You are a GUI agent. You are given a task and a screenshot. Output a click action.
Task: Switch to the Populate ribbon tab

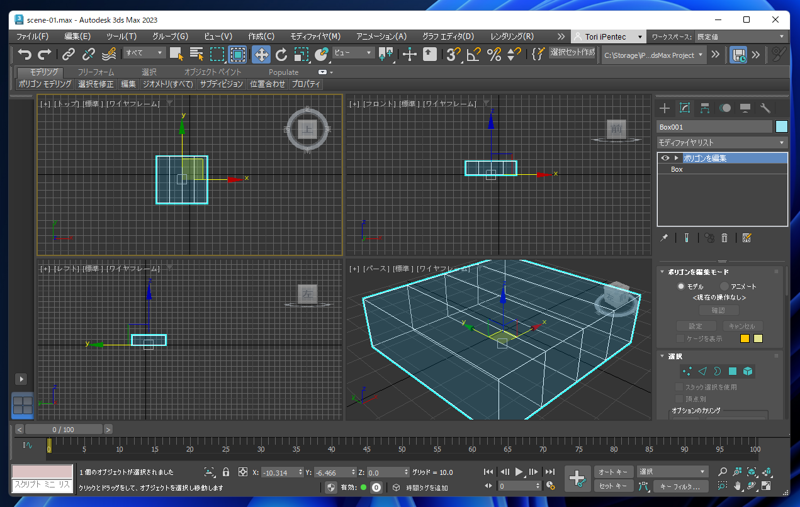283,72
